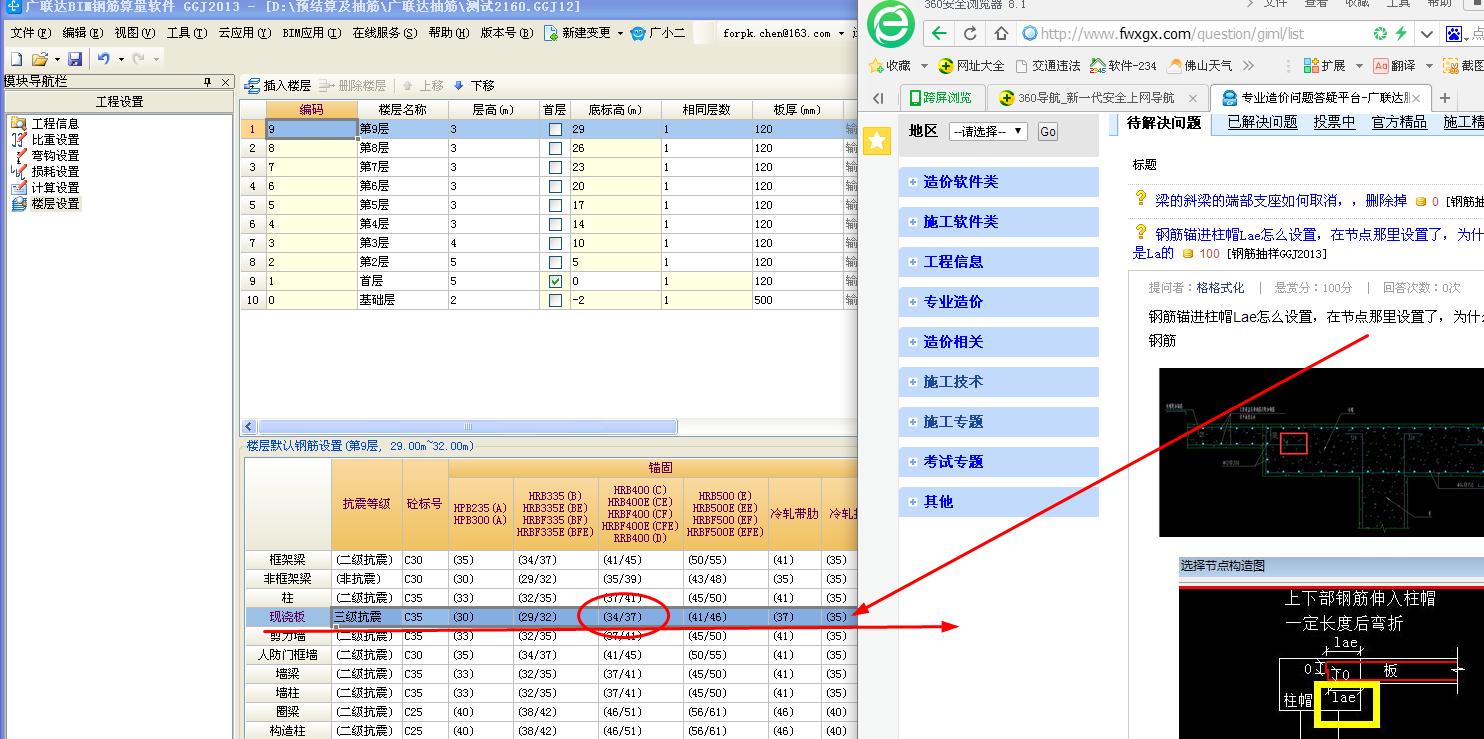Toggle 首层 checkbox for 第5层
The height and width of the screenshot is (739, 1484).
(x=555, y=206)
